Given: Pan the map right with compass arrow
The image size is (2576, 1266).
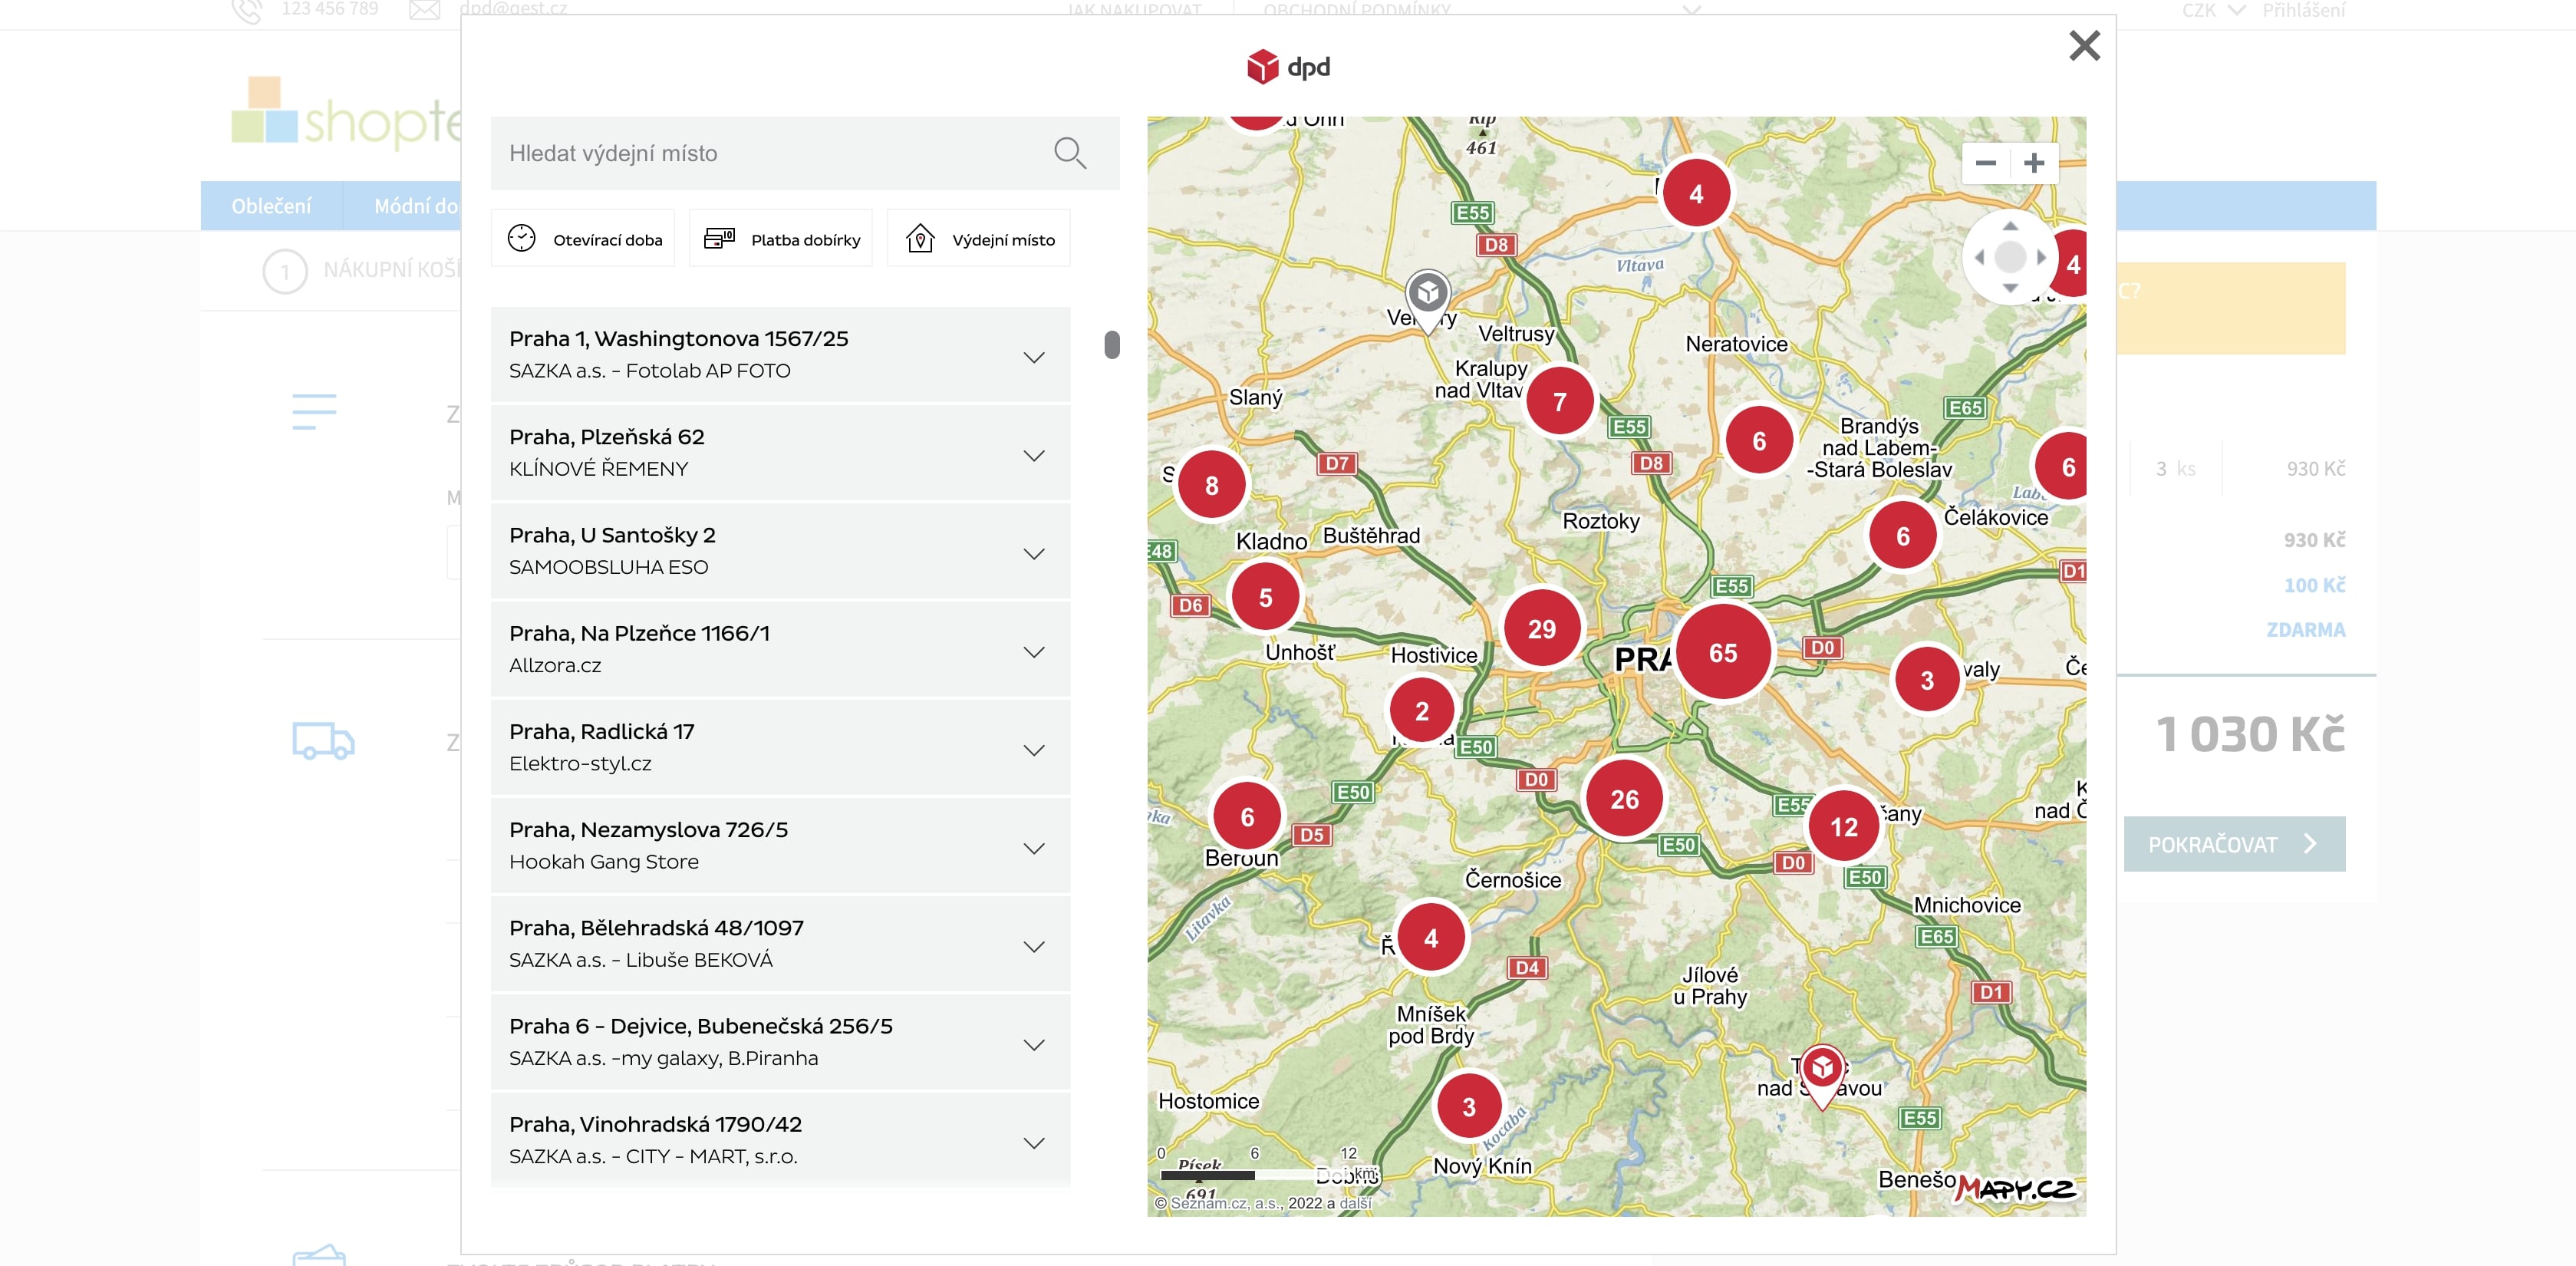Looking at the screenshot, I should coord(2041,257).
